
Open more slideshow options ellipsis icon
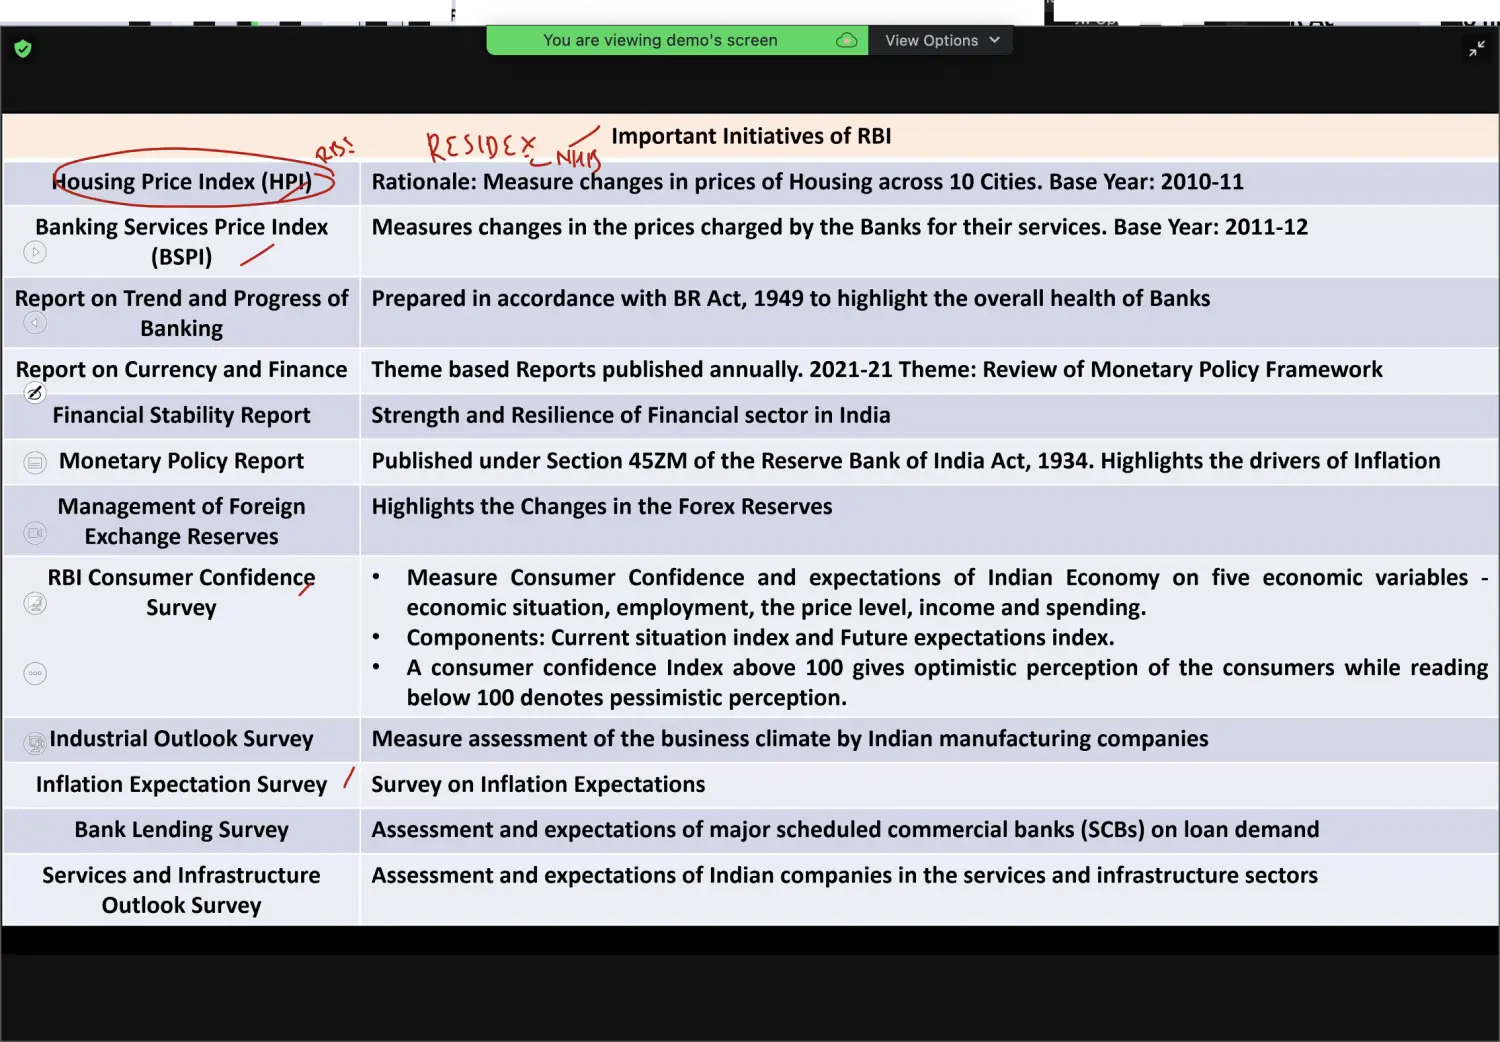click(35, 673)
